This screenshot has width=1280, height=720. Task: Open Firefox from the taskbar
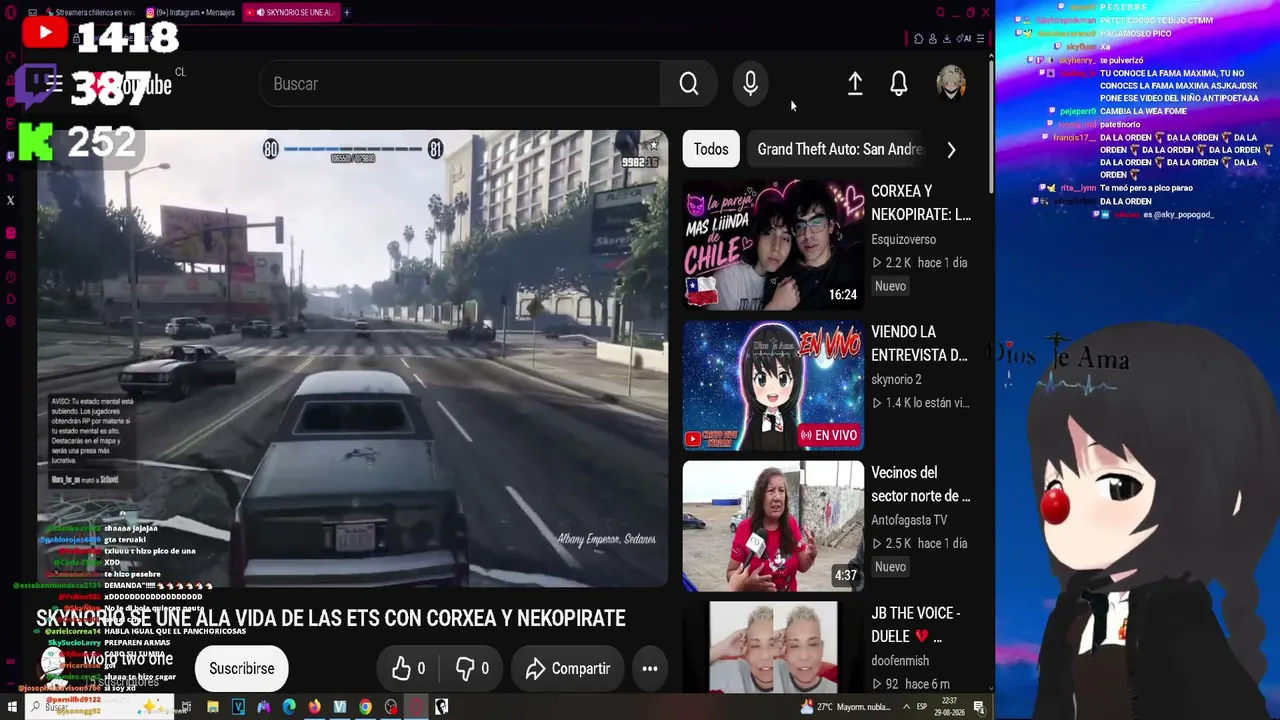(314, 708)
